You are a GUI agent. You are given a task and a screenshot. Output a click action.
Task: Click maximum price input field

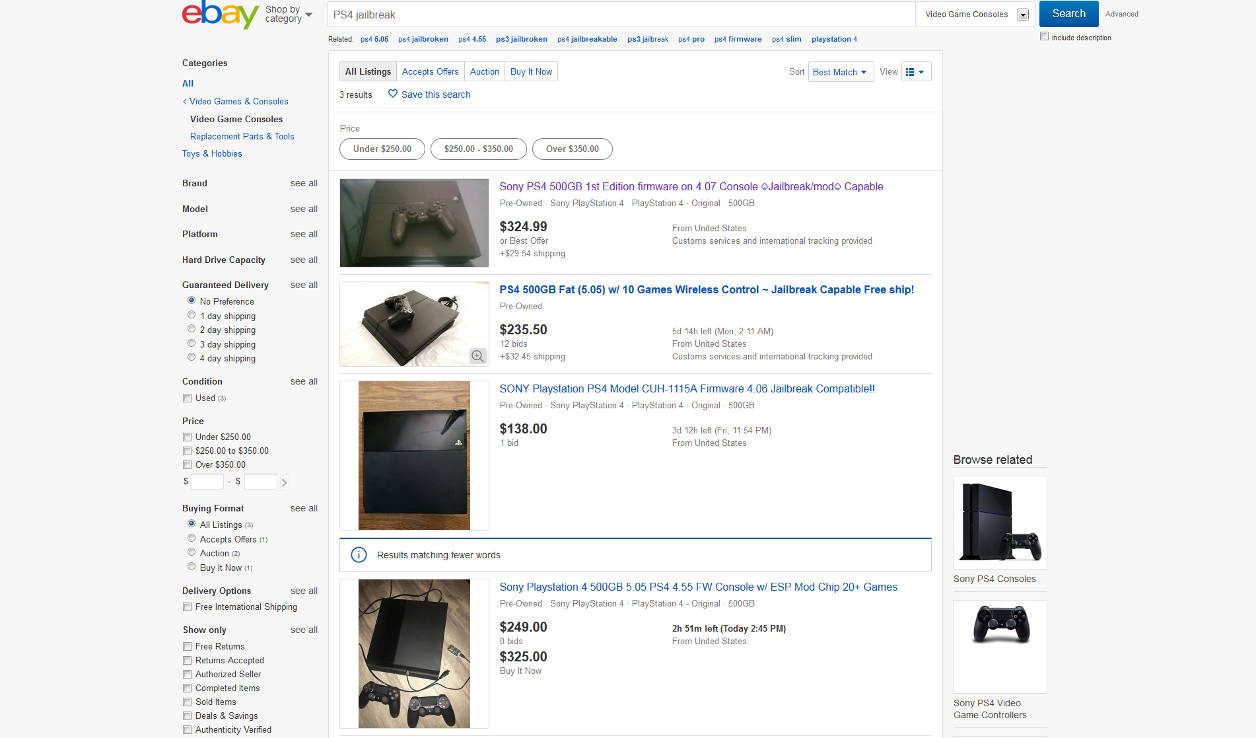point(261,482)
